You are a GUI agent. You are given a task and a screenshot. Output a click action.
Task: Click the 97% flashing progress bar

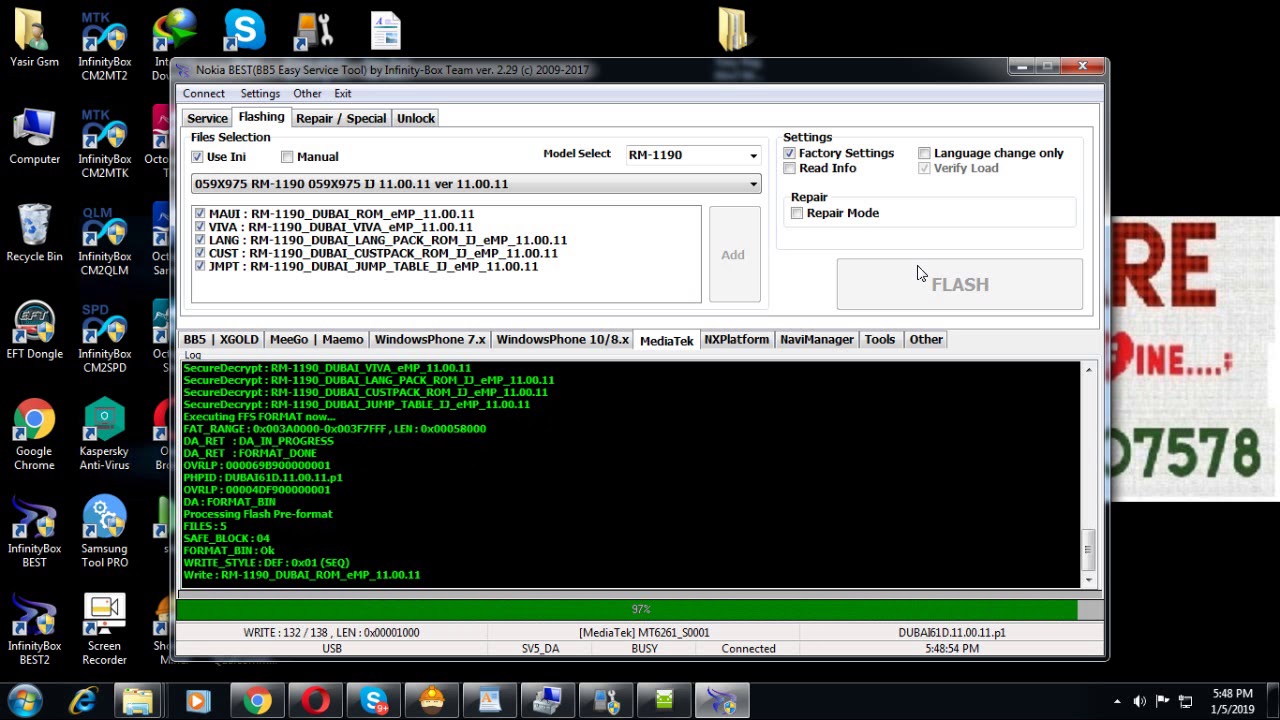pos(639,609)
